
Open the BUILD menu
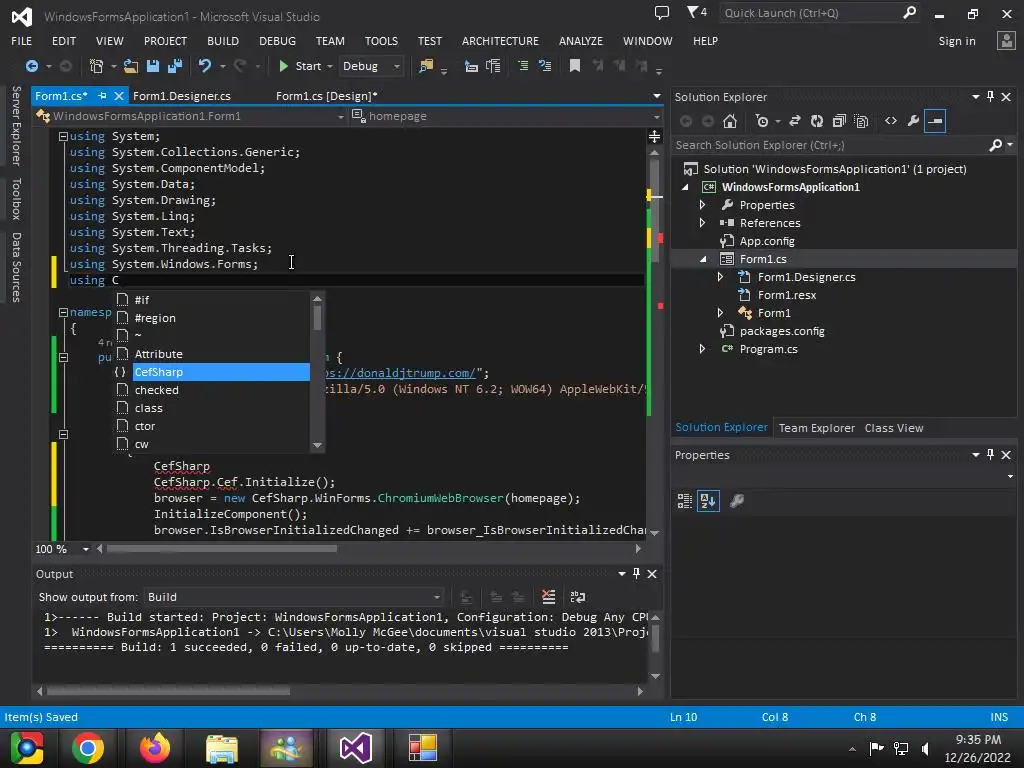pos(223,41)
